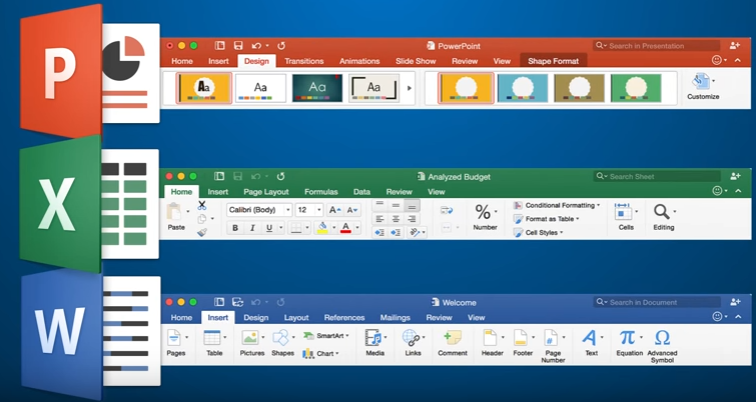Click Word Table icon

pyautogui.click(x=212, y=338)
